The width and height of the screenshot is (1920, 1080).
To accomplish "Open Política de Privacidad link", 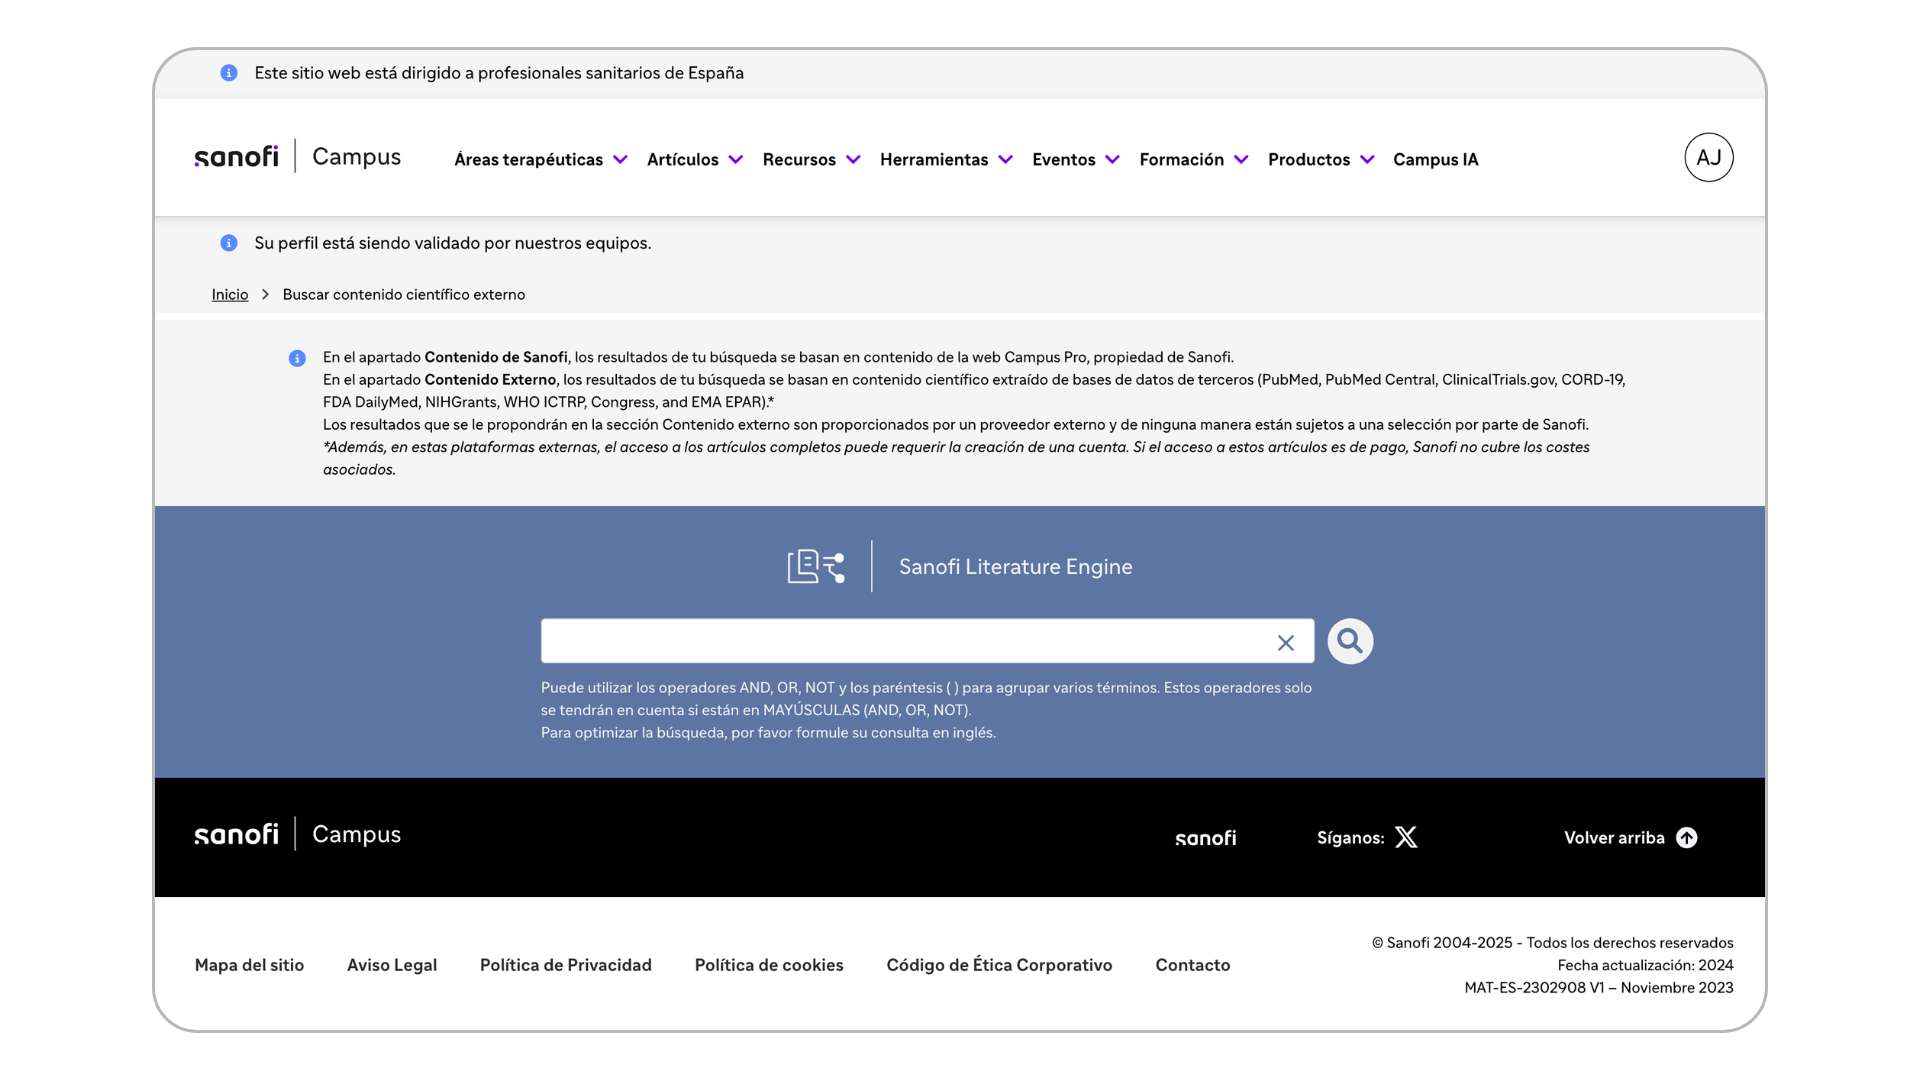I will tap(566, 965).
